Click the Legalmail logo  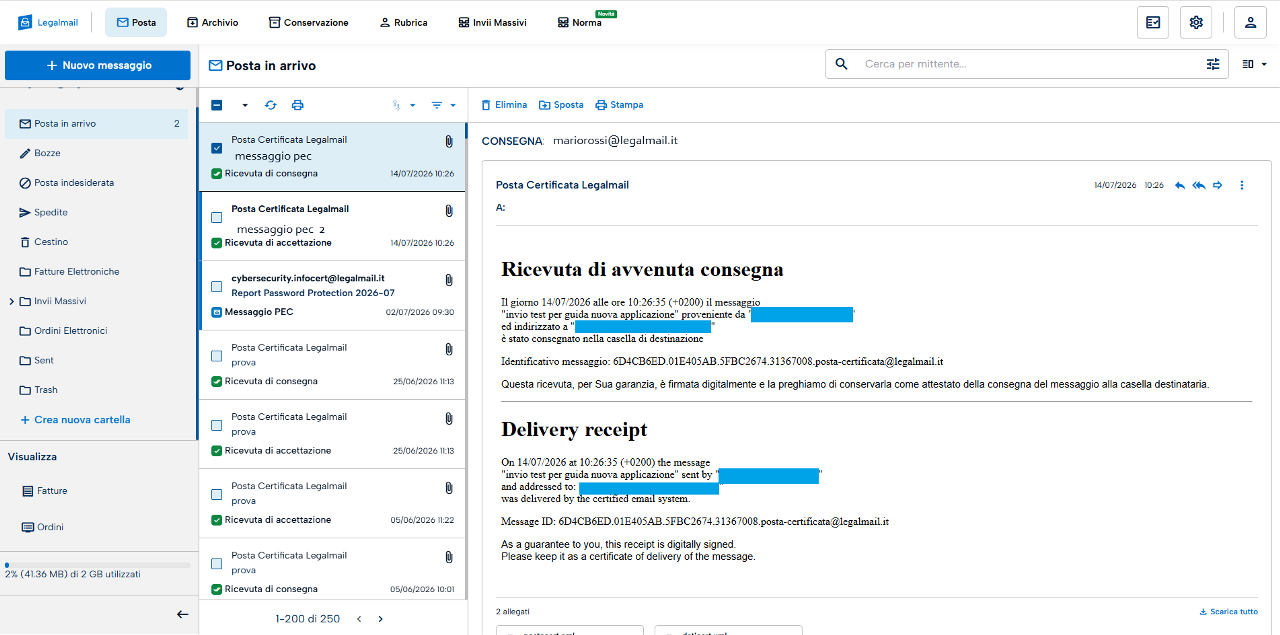click(x=47, y=22)
